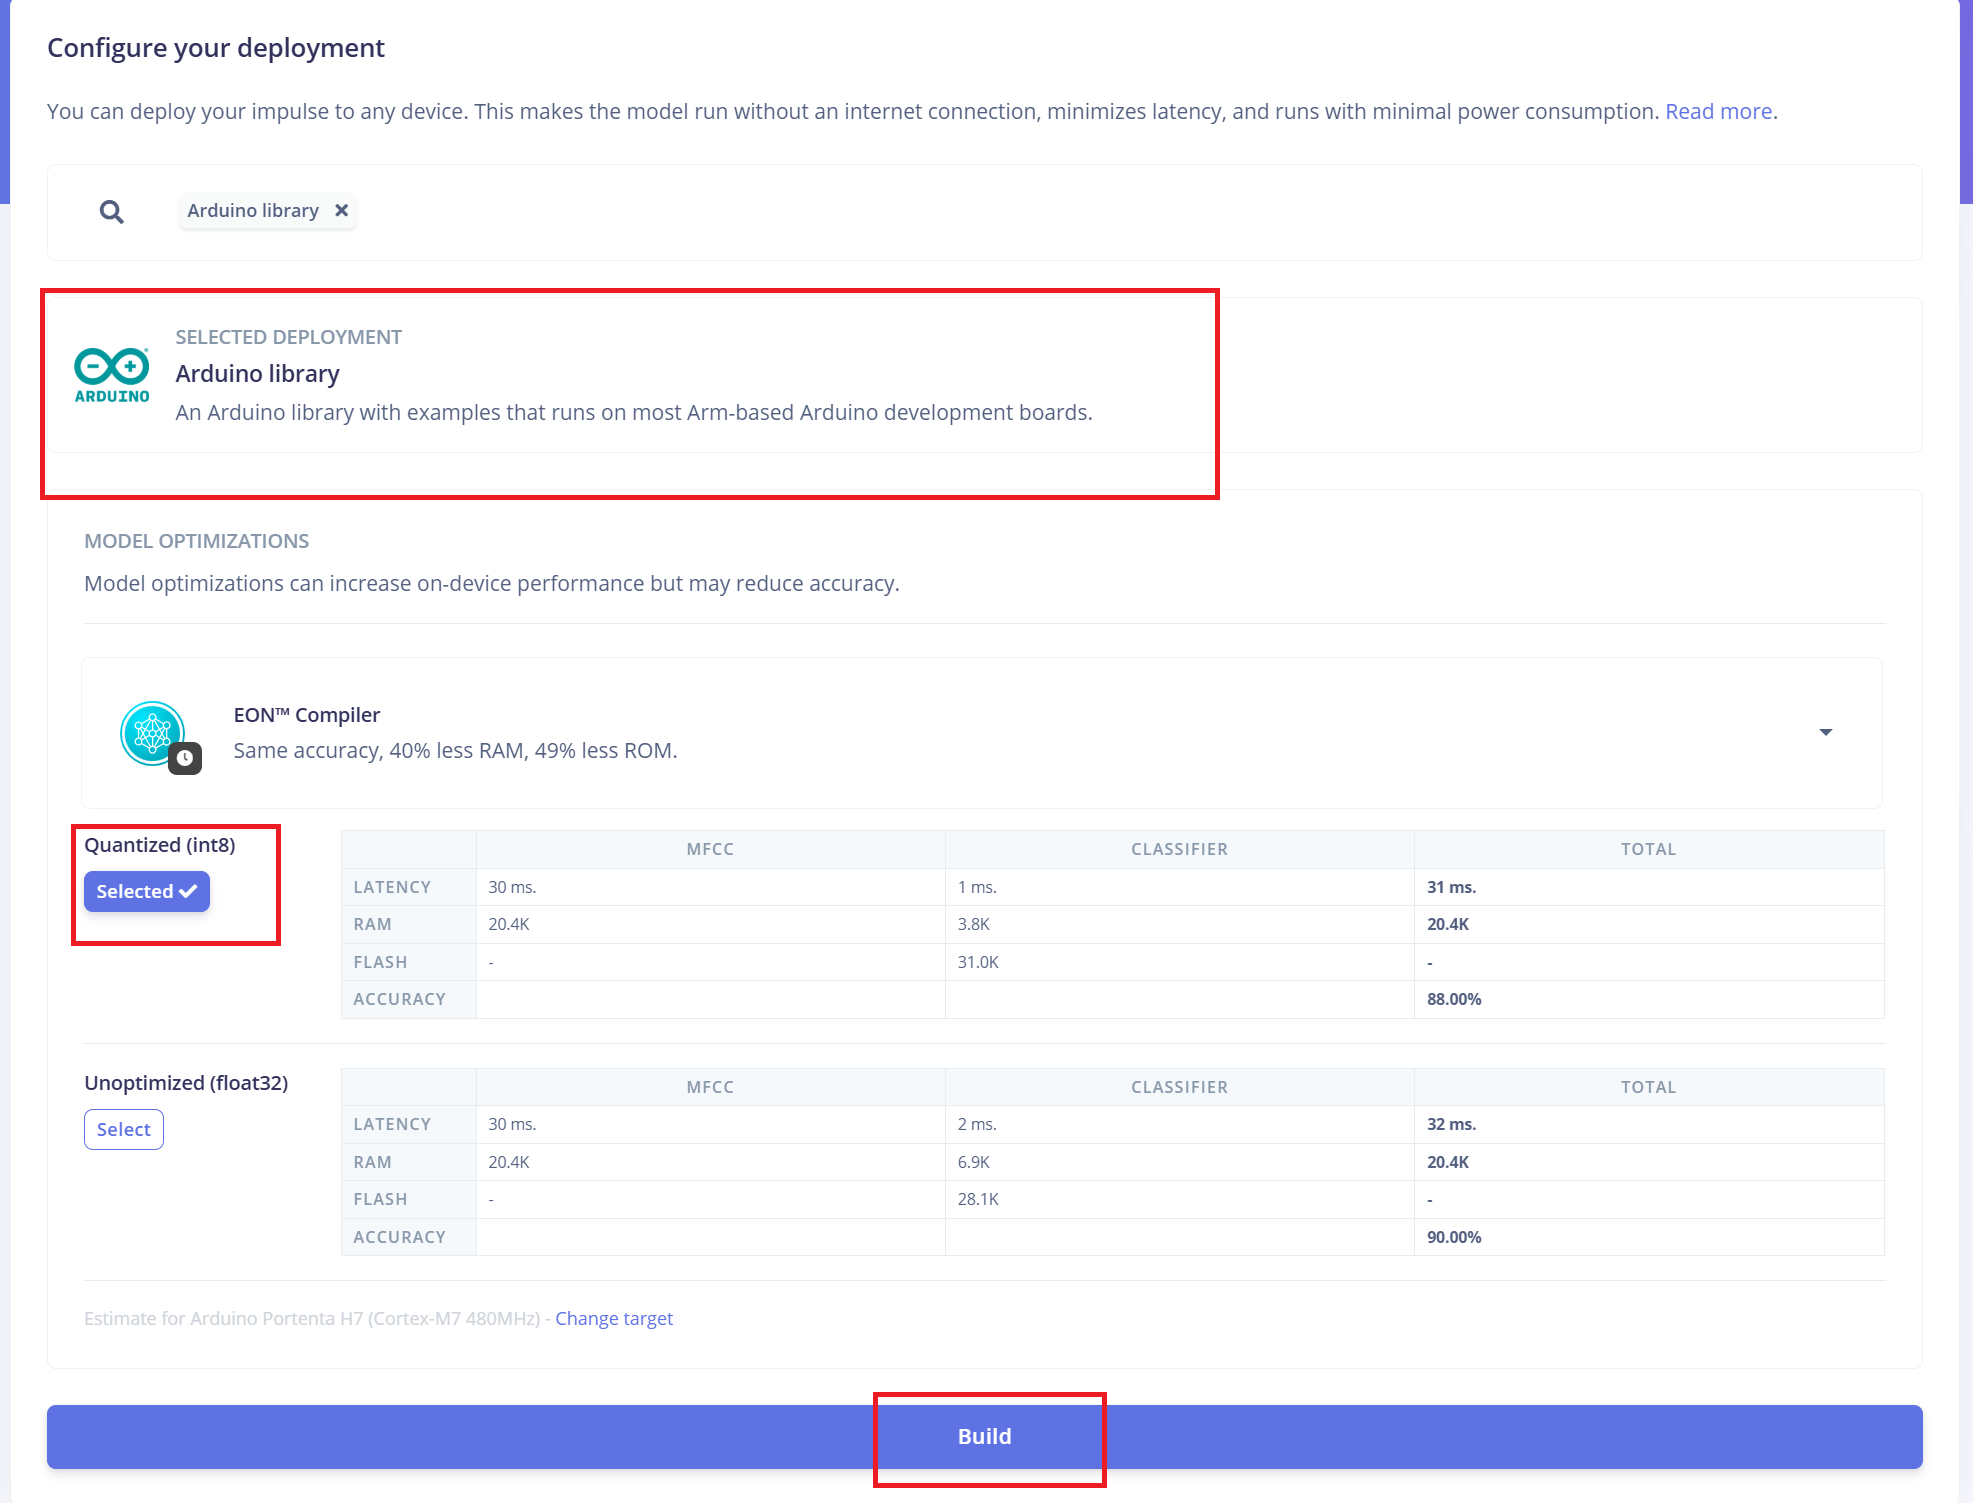Toggle the Quantized (int8) Selected button

pos(147,891)
